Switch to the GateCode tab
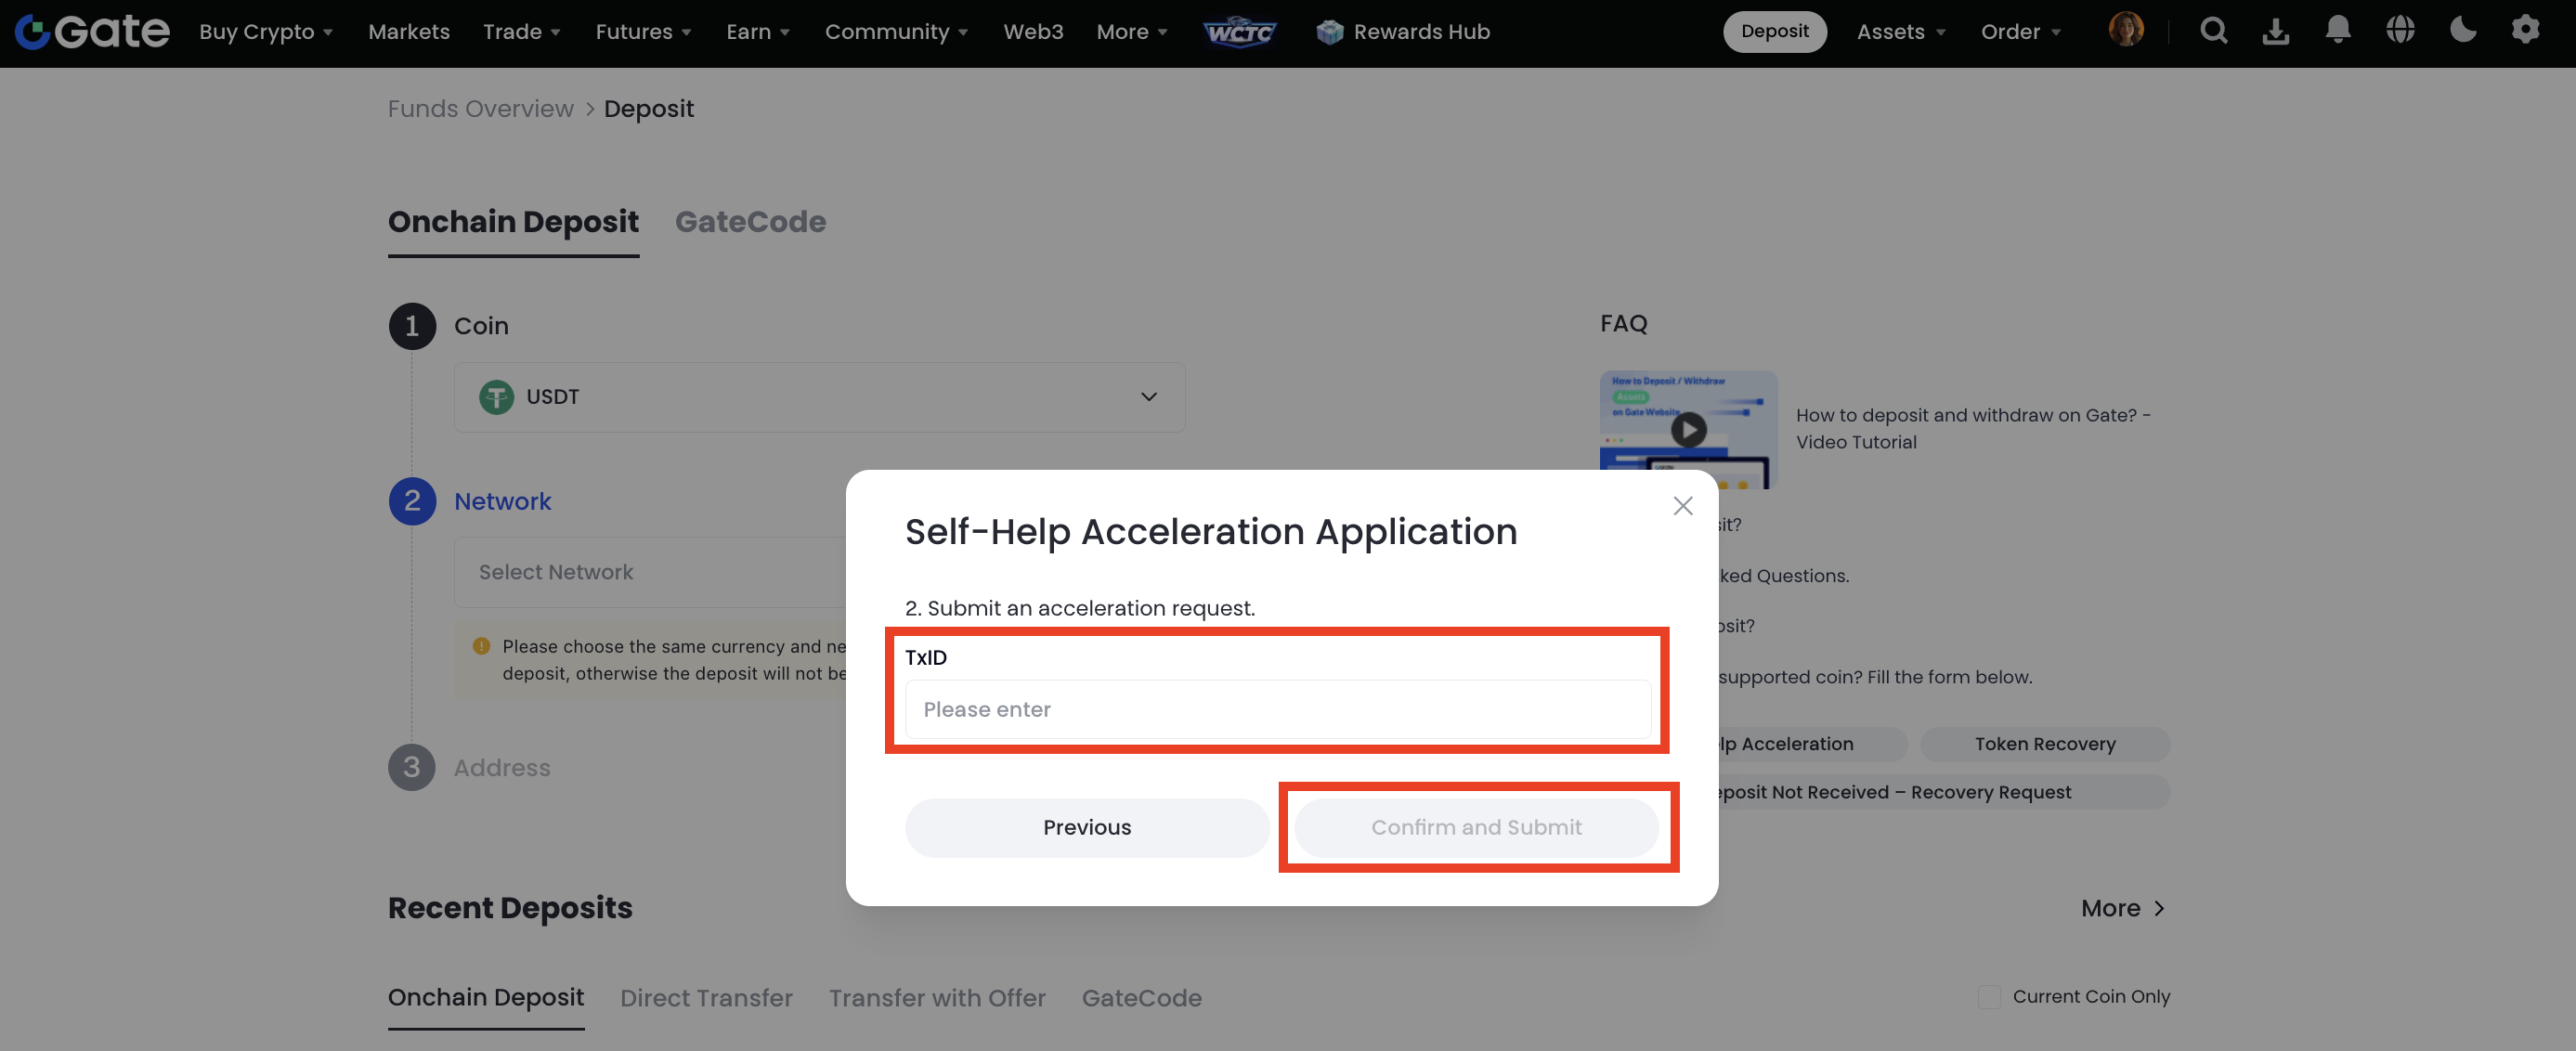Image resolution: width=2576 pixels, height=1051 pixels. (750, 222)
